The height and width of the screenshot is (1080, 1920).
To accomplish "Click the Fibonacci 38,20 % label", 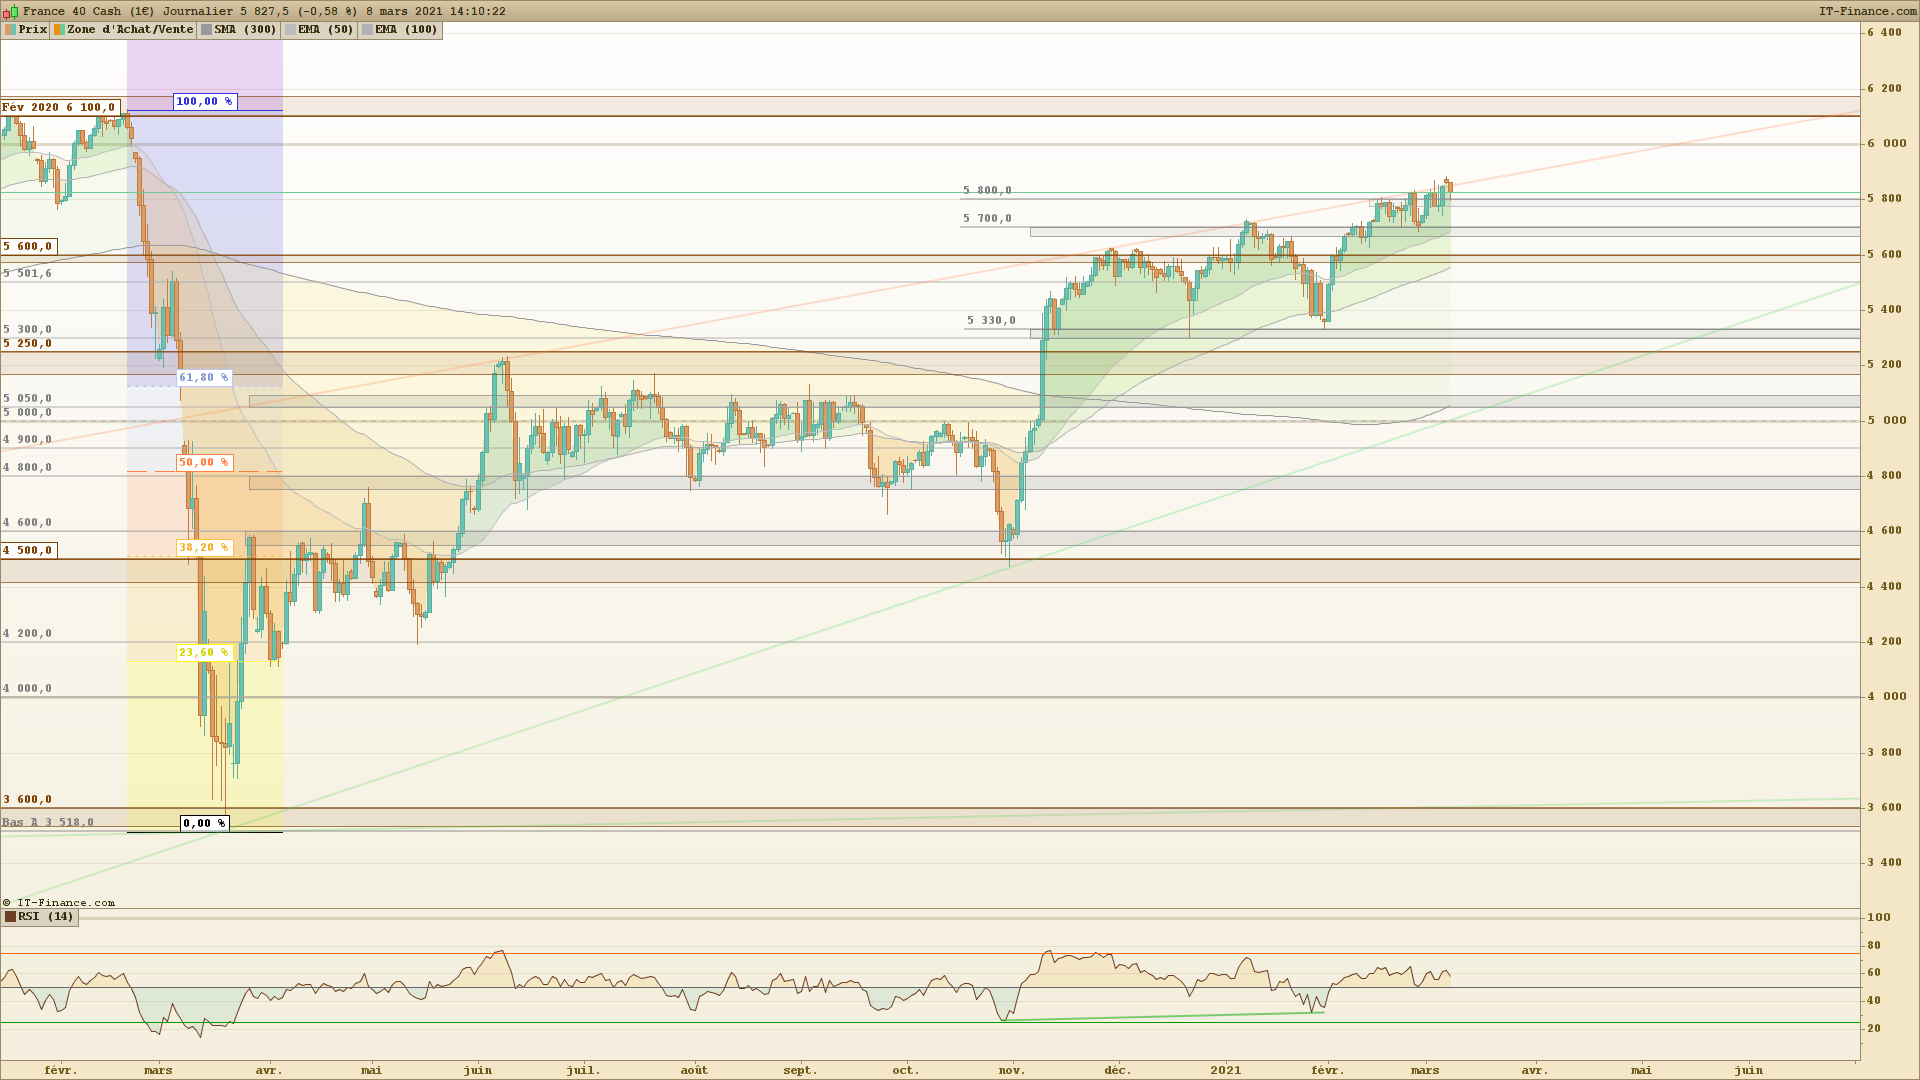I will click(204, 548).
